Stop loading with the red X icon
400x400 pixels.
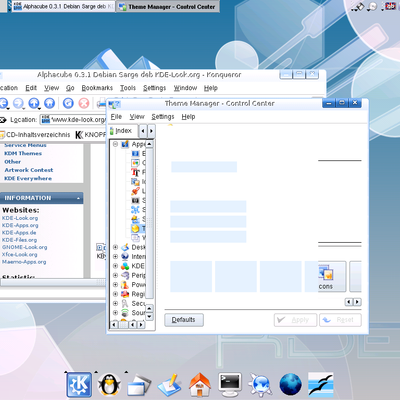coord(84,103)
